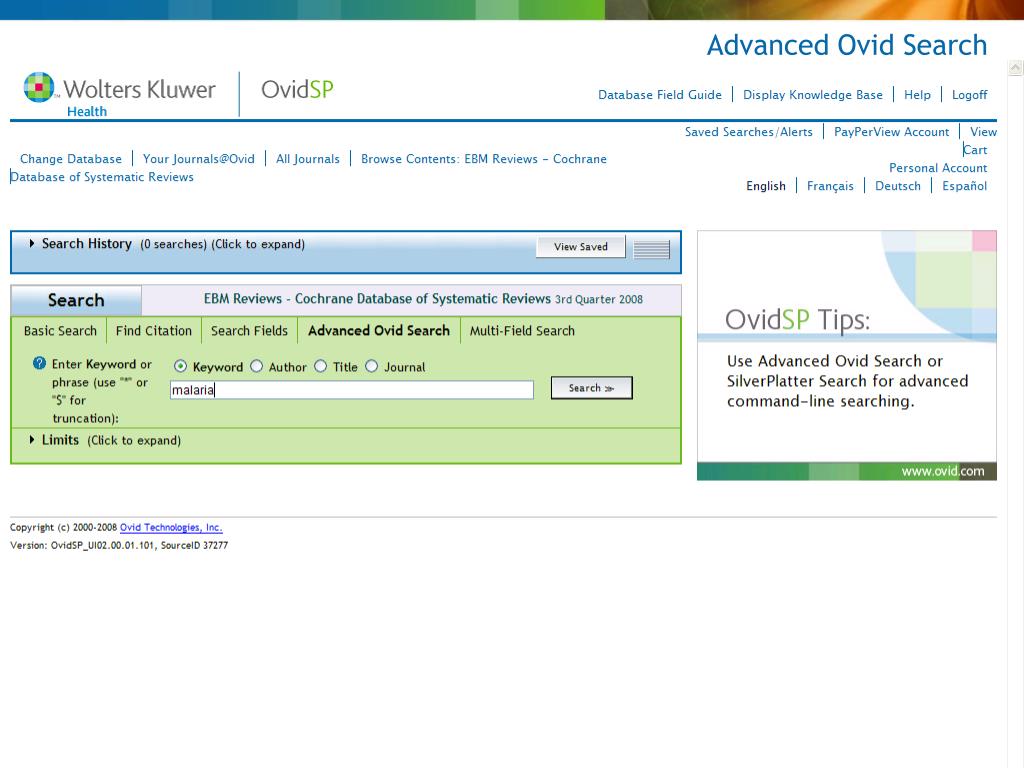Select the Advanced Ovid Search tab

(x=379, y=330)
